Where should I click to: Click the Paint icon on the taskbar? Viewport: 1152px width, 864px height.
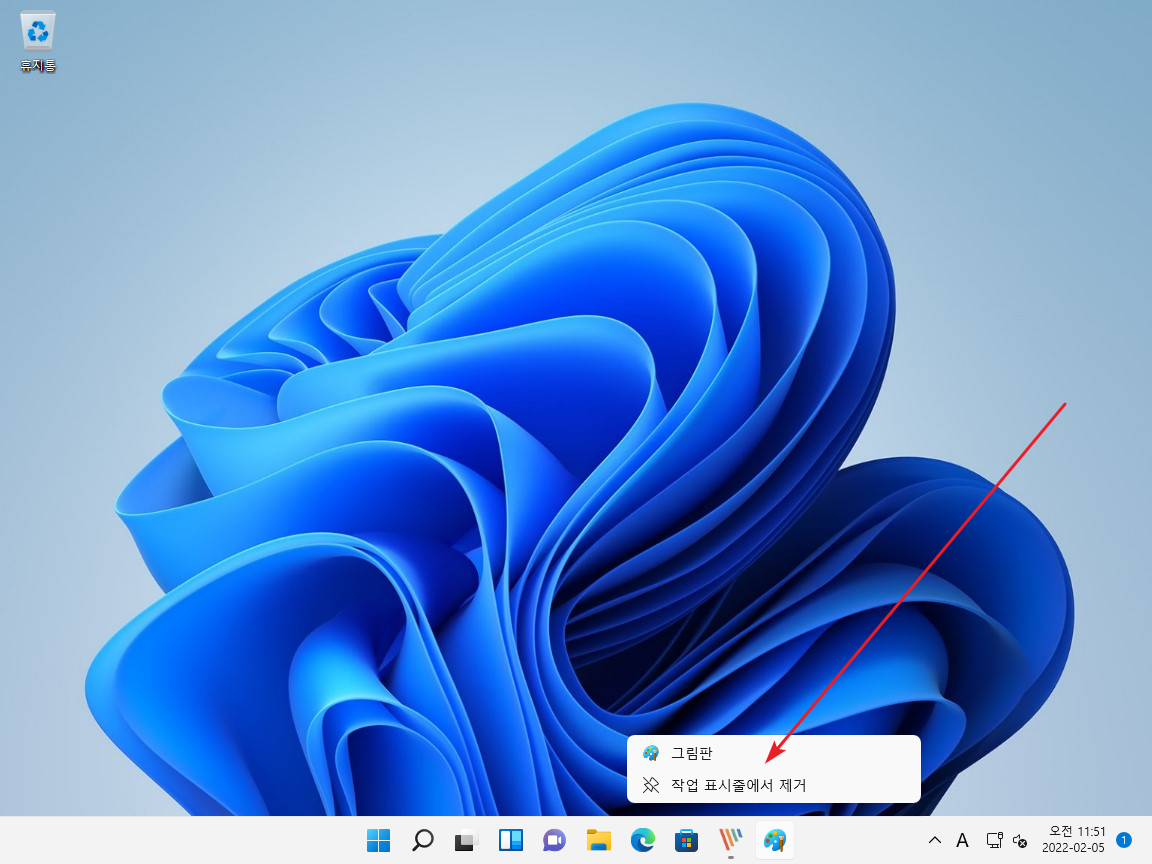click(774, 840)
